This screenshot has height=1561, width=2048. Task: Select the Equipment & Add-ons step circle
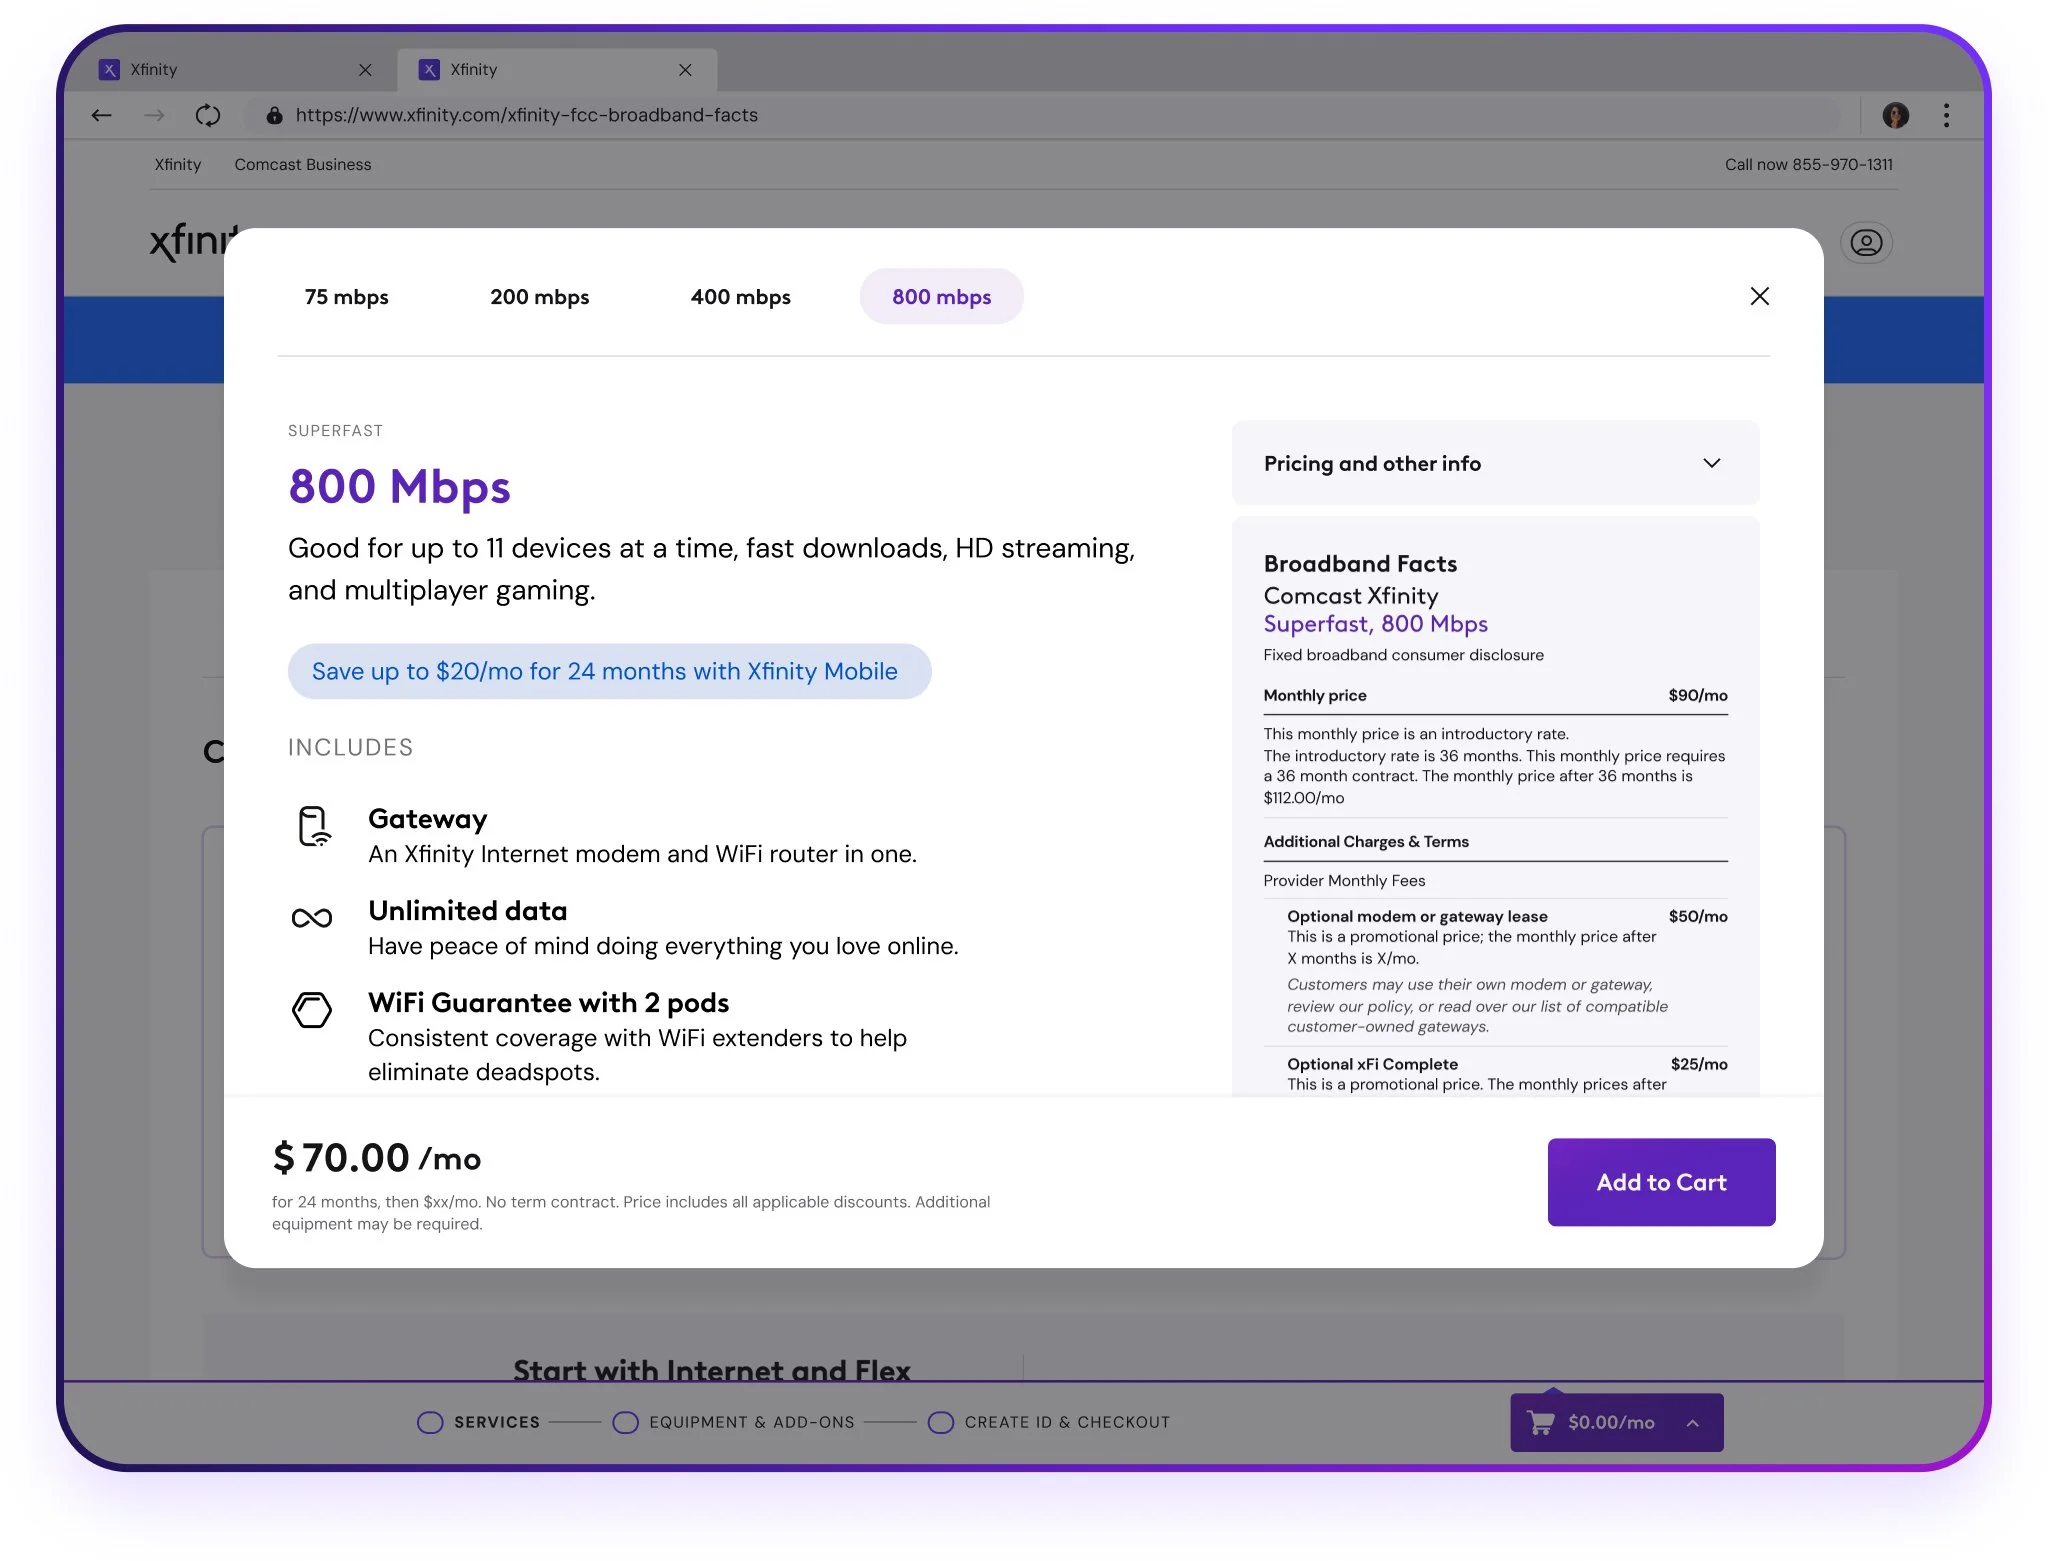(x=626, y=1422)
